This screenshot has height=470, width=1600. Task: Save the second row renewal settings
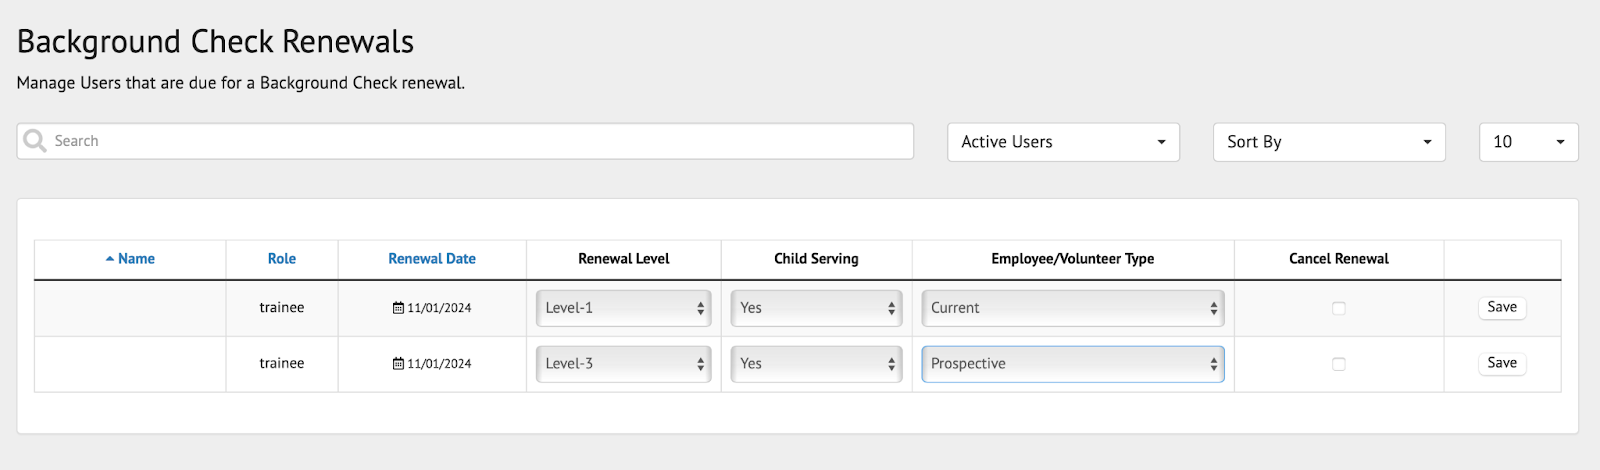pos(1501,363)
